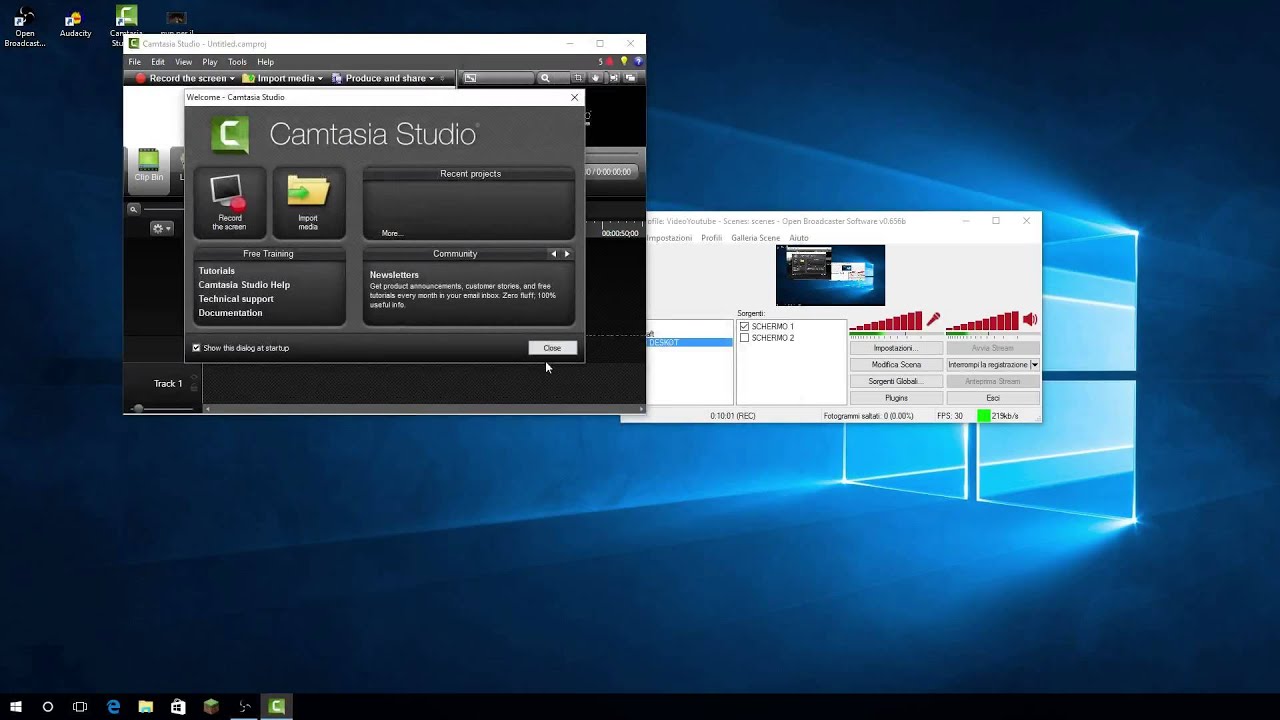The width and height of the screenshot is (1280, 720).
Task: Click OBS preview thumbnail
Action: [x=830, y=275]
